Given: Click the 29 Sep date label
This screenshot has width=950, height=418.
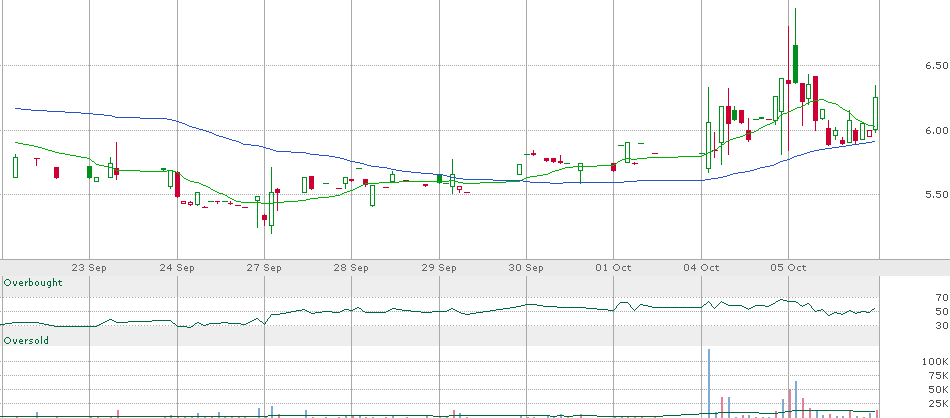Looking at the screenshot, I should 439,268.
